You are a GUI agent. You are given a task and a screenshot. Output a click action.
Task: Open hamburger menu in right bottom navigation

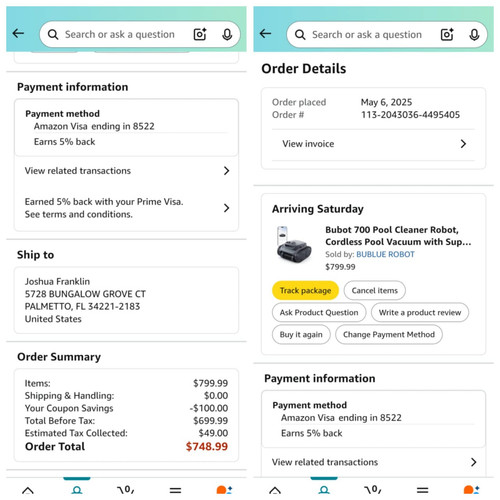[422, 490]
